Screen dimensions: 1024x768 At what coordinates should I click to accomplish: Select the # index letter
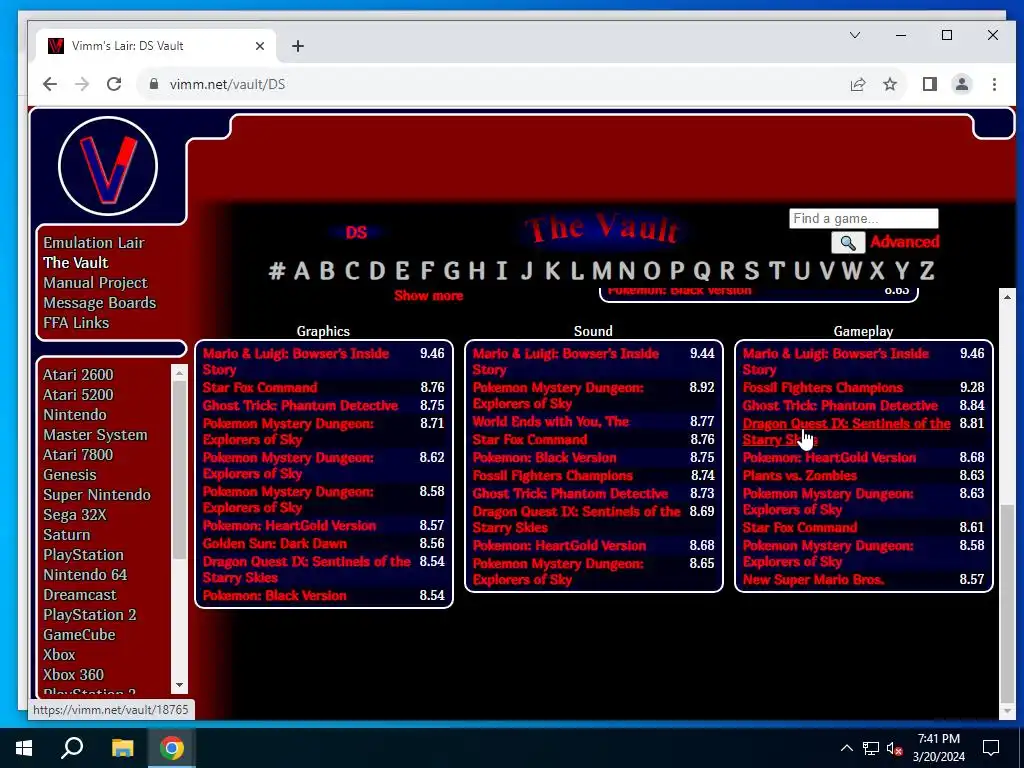277,270
